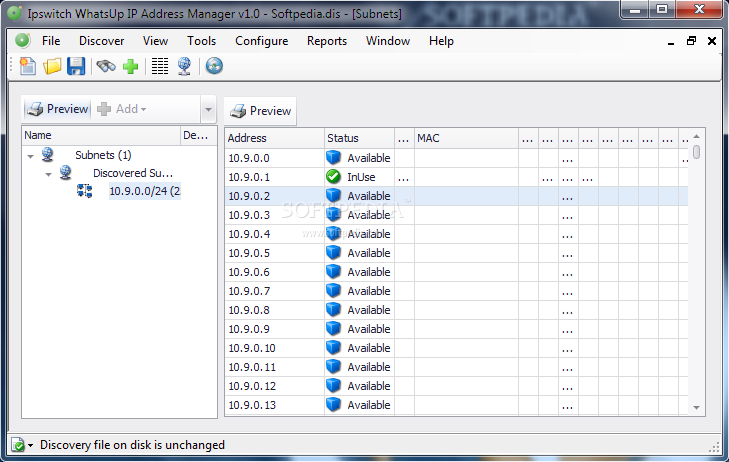Click Preview button above address table
This screenshot has height=462, width=729.
(260, 111)
